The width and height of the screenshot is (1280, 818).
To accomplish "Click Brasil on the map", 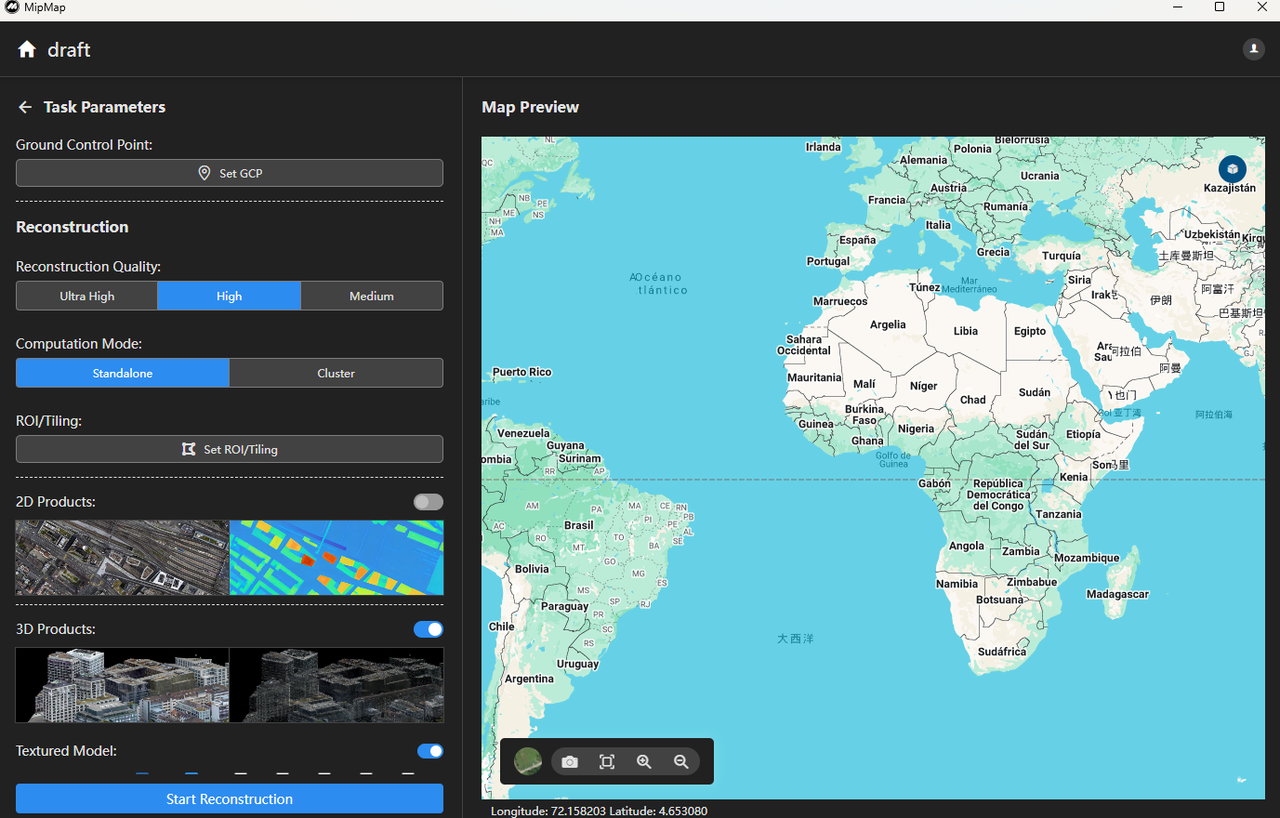I will [x=579, y=525].
